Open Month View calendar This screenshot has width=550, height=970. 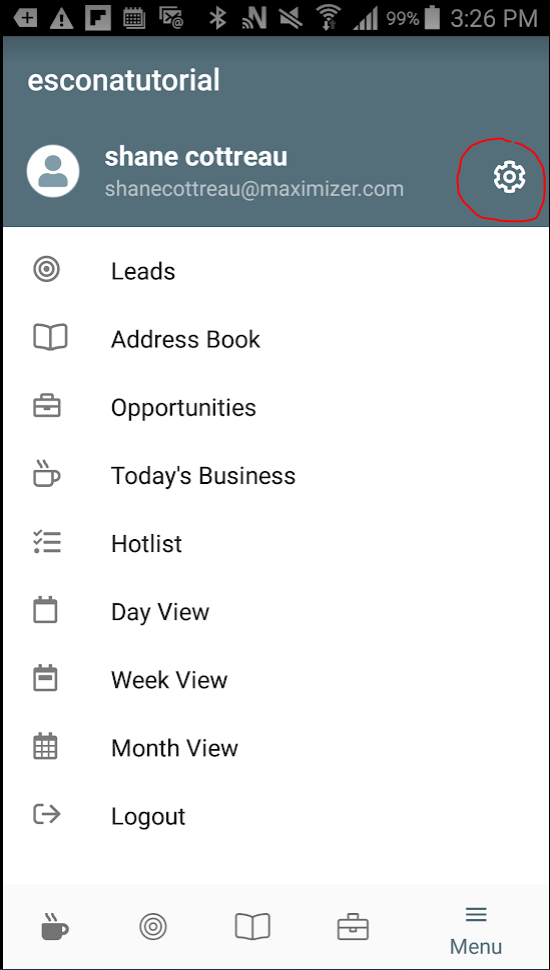pyautogui.click(x=275, y=747)
